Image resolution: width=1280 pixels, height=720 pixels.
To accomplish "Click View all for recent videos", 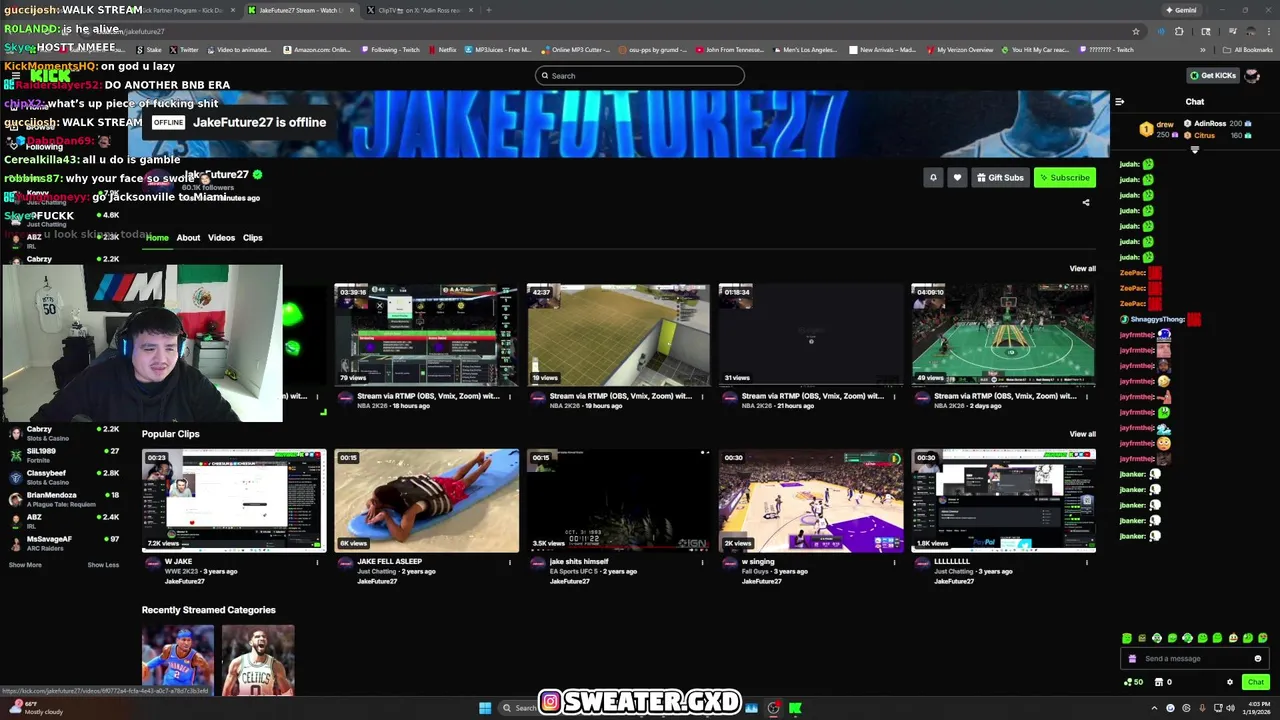I will click(1082, 268).
